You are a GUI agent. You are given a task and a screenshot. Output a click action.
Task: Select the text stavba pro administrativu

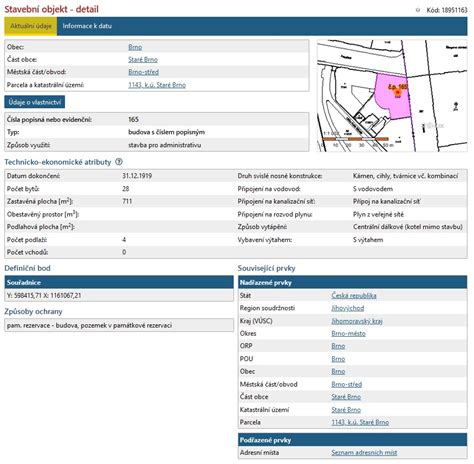tap(165, 145)
